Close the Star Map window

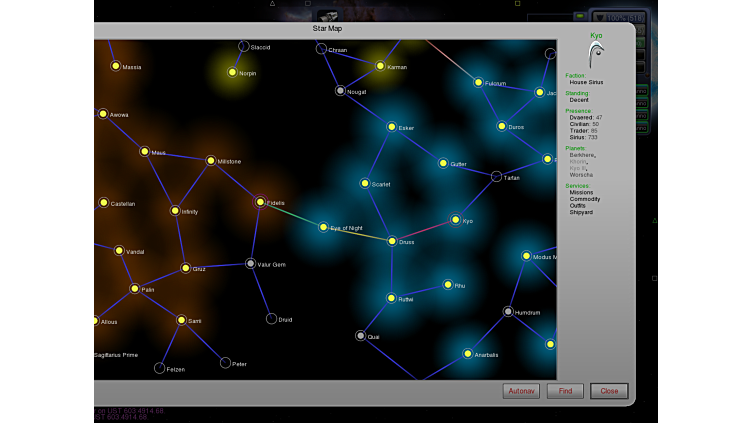click(609, 391)
